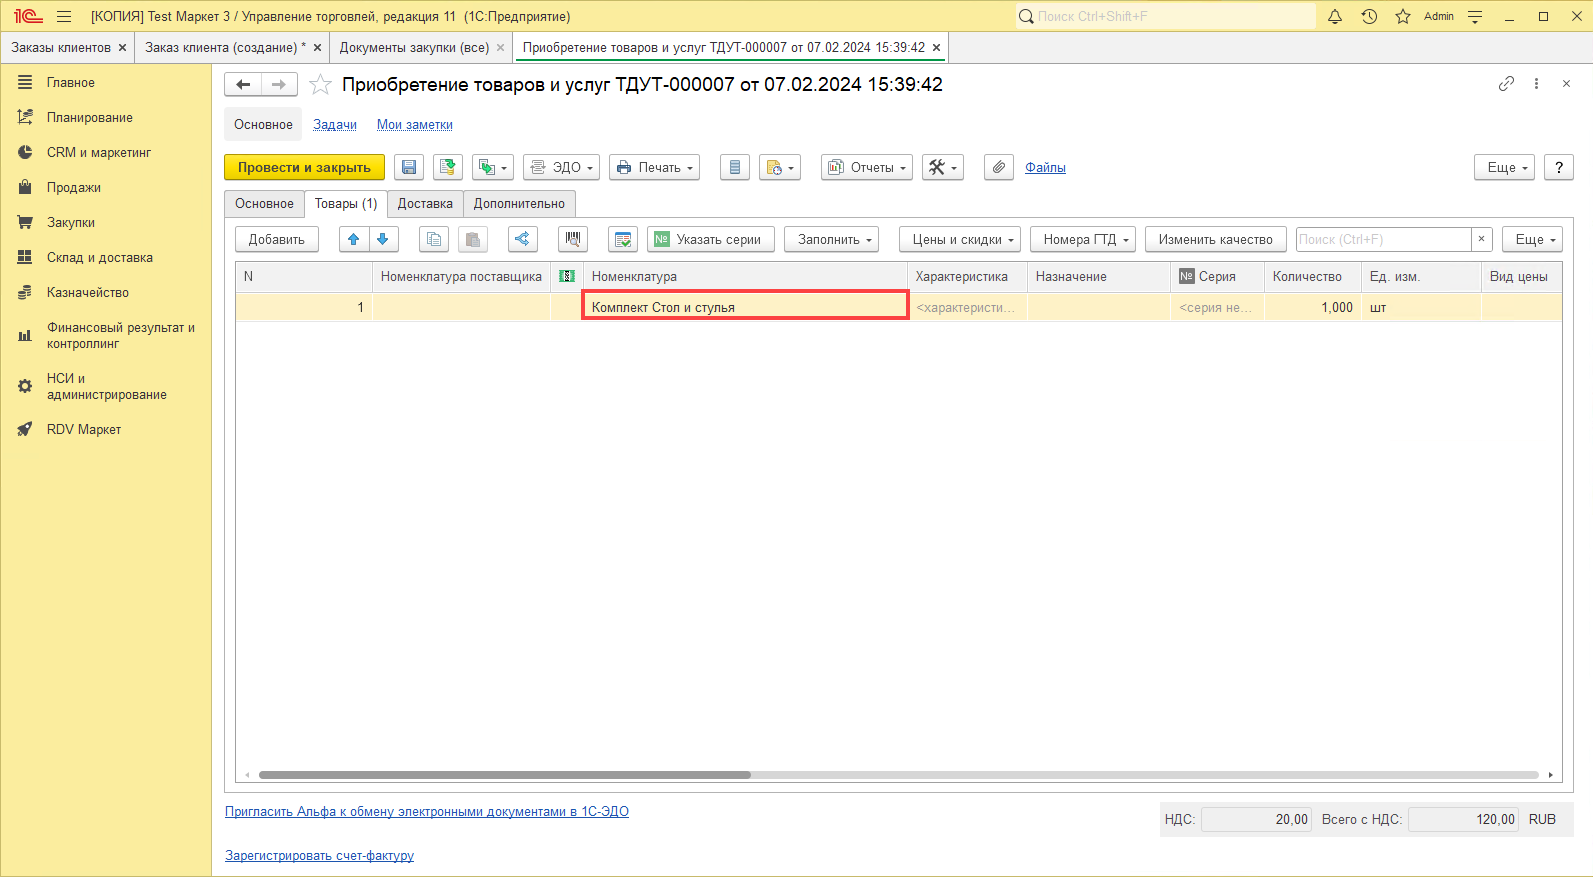Open the Мои заметки link
1593x877 pixels.
[x=415, y=125]
